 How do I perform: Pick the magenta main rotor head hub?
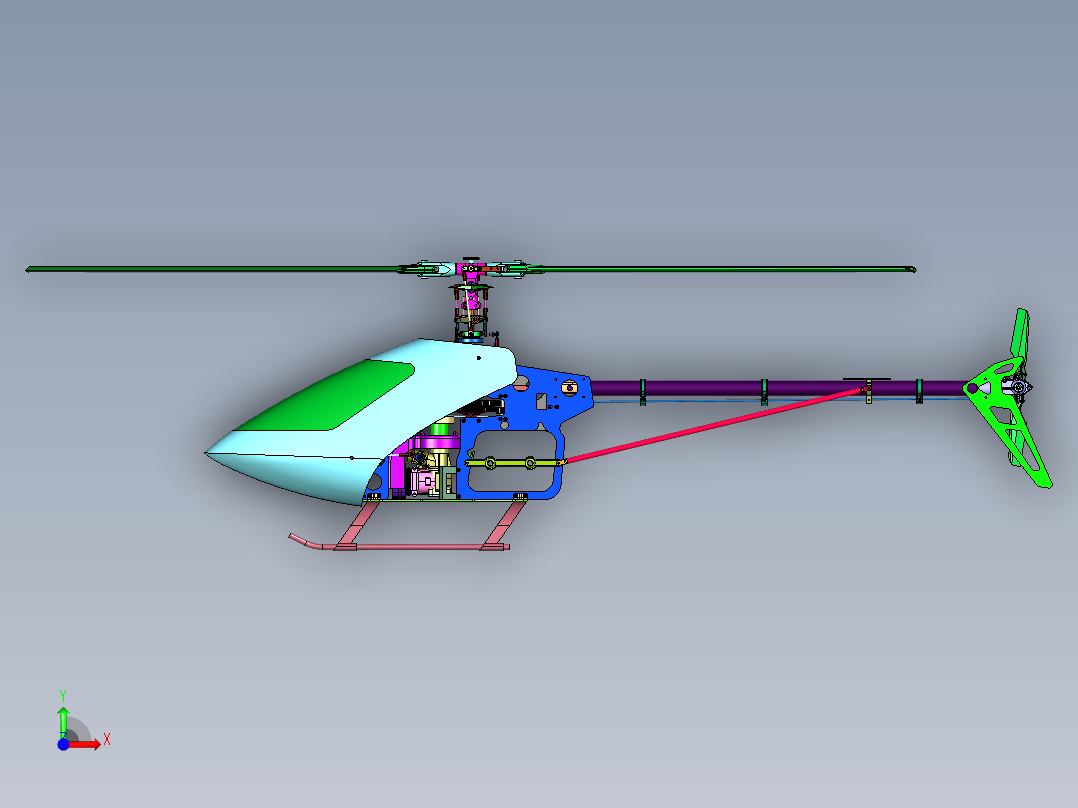pyautogui.click(x=470, y=270)
